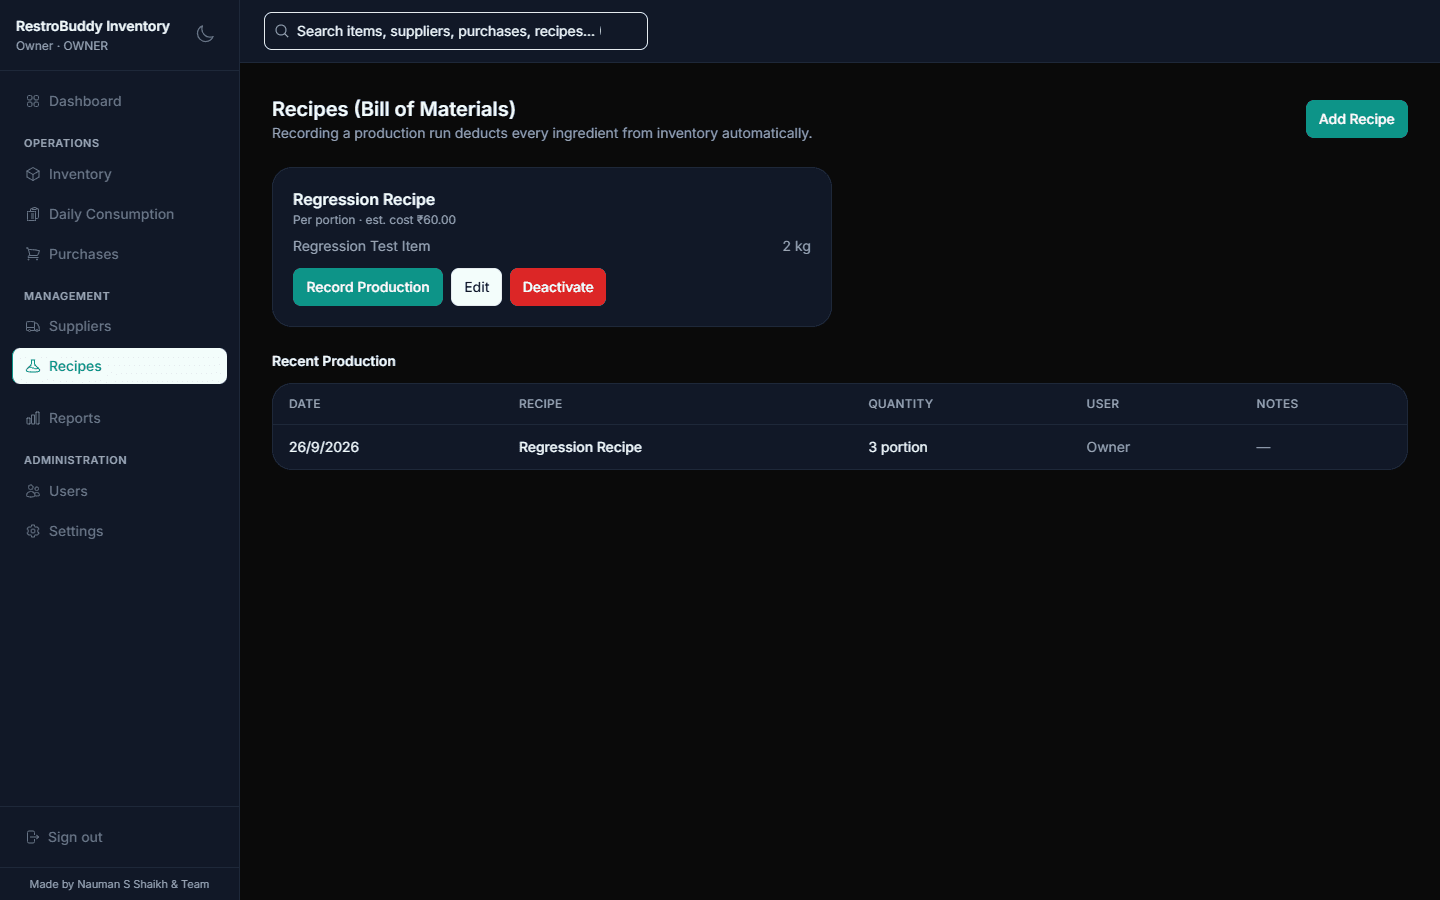Go to Inventory section
Viewport: 1440px width, 900px height.
tap(120, 174)
